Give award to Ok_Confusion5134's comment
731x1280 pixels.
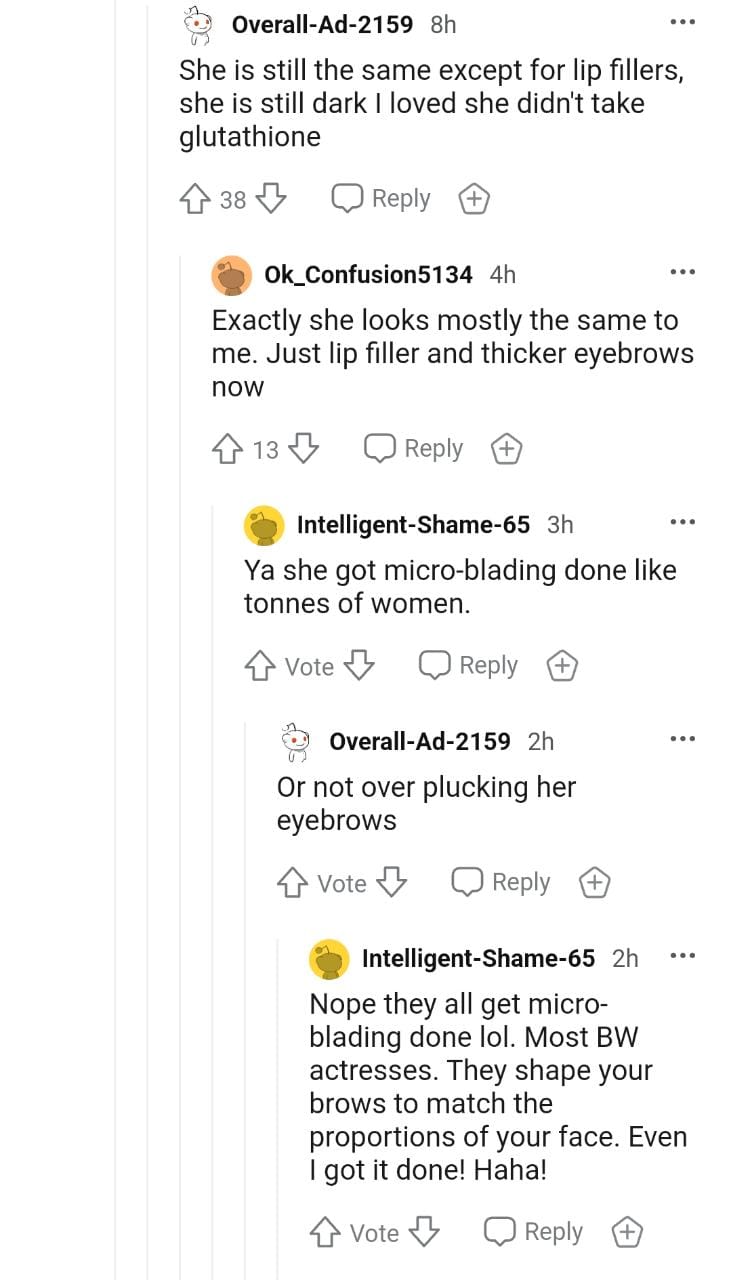[x=506, y=450]
